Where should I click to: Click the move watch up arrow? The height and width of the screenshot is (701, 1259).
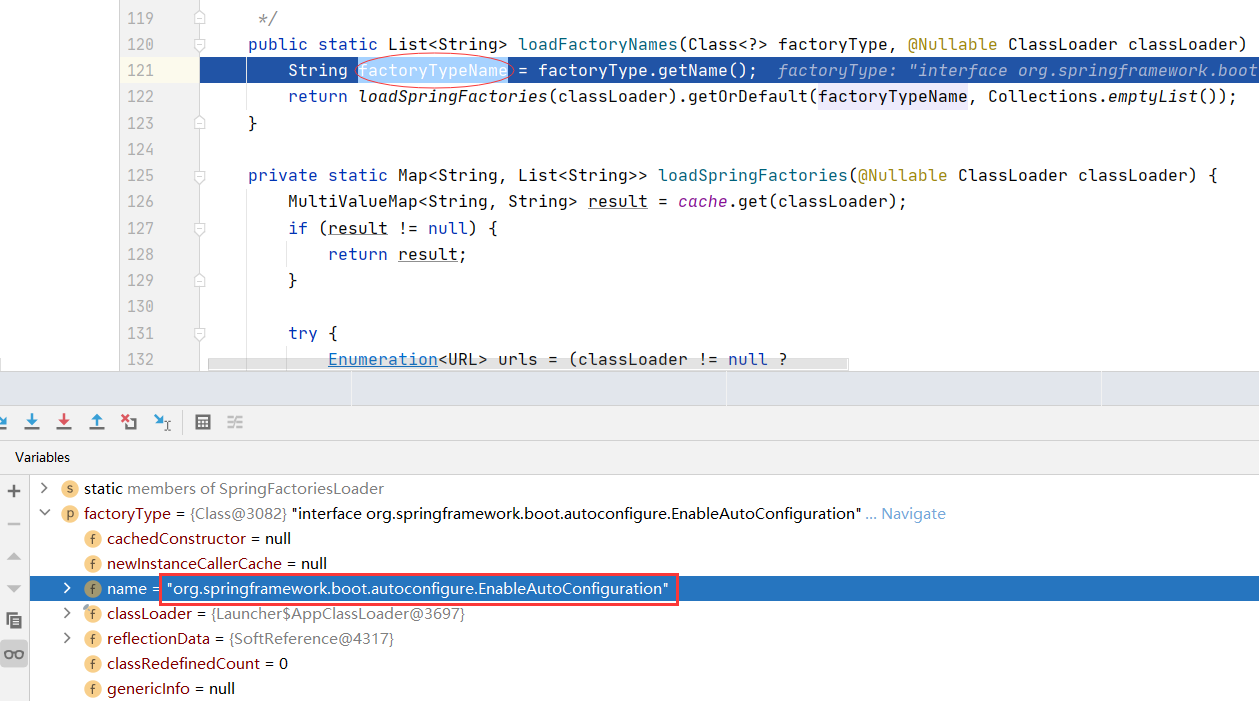pyautogui.click(x=14, y=556)
